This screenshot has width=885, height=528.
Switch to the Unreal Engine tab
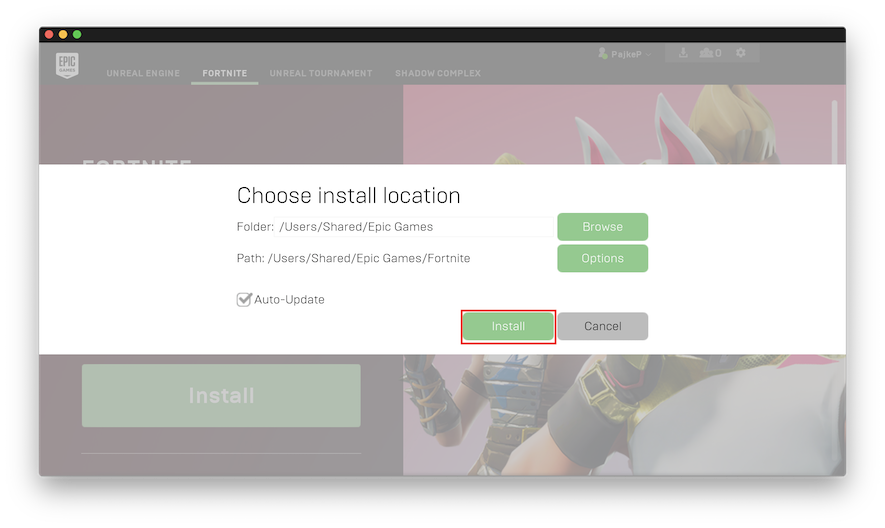(143, 73)
